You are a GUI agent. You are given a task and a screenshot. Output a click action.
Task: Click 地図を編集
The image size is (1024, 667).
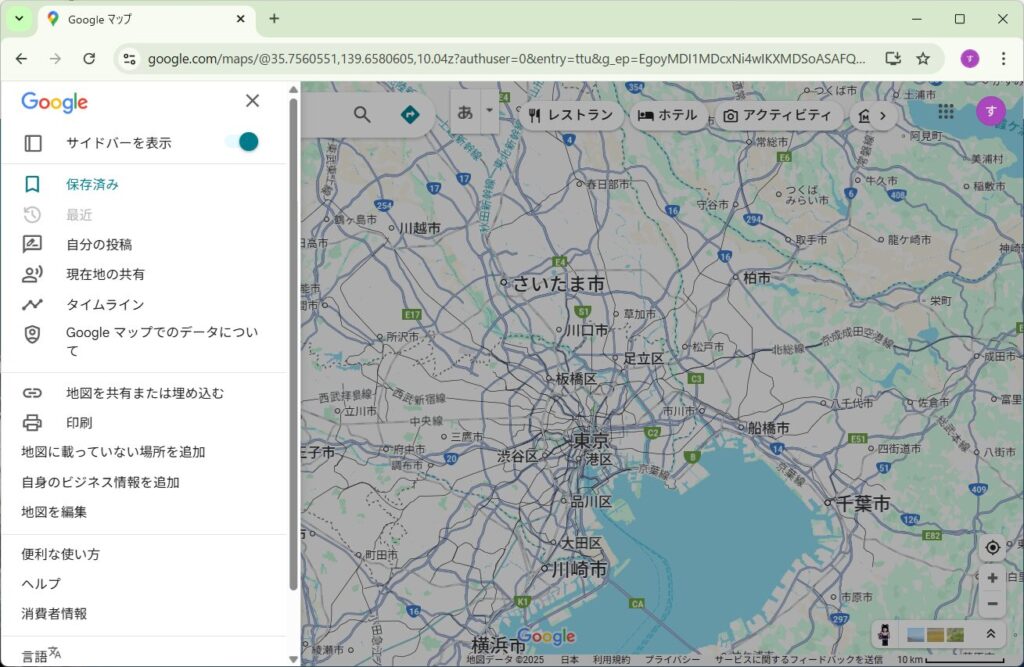point(54,512)
